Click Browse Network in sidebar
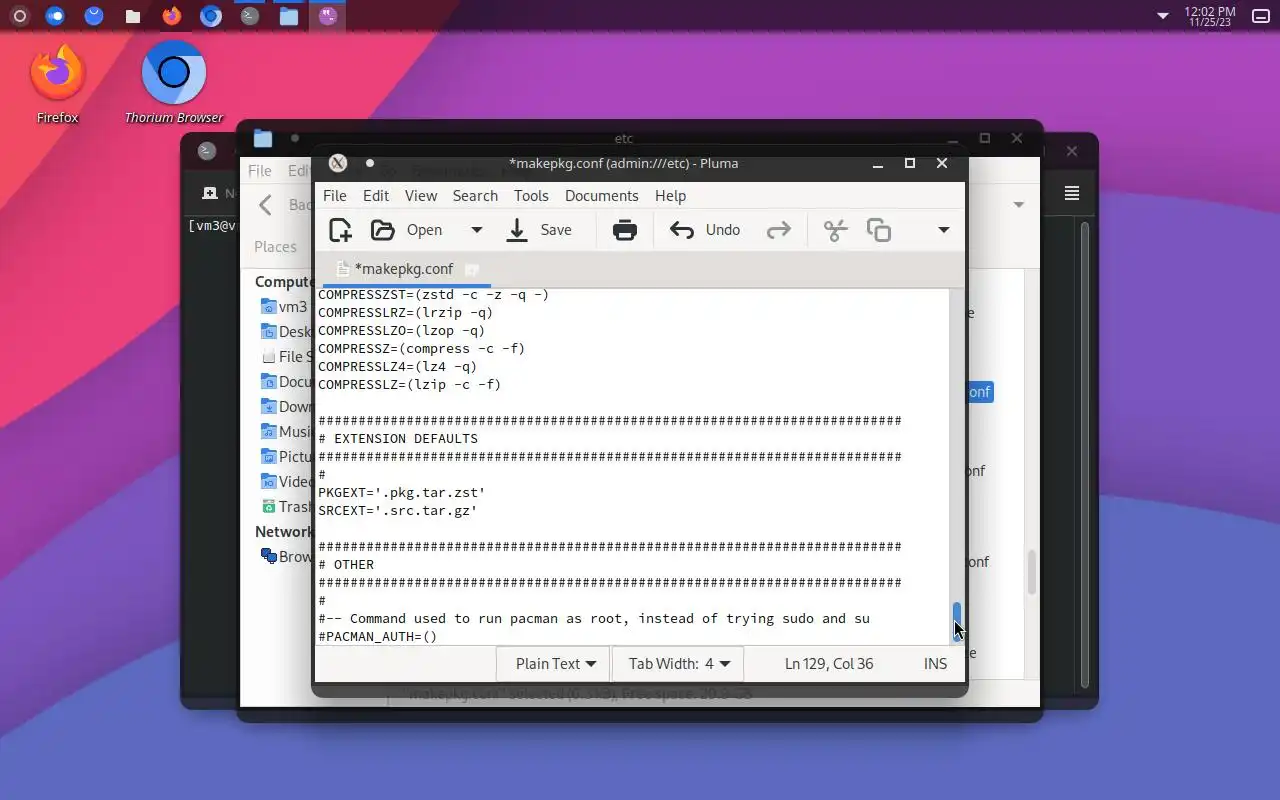Image resolution: width=1280 pixels, height=800 pixels. pos(285,557)
